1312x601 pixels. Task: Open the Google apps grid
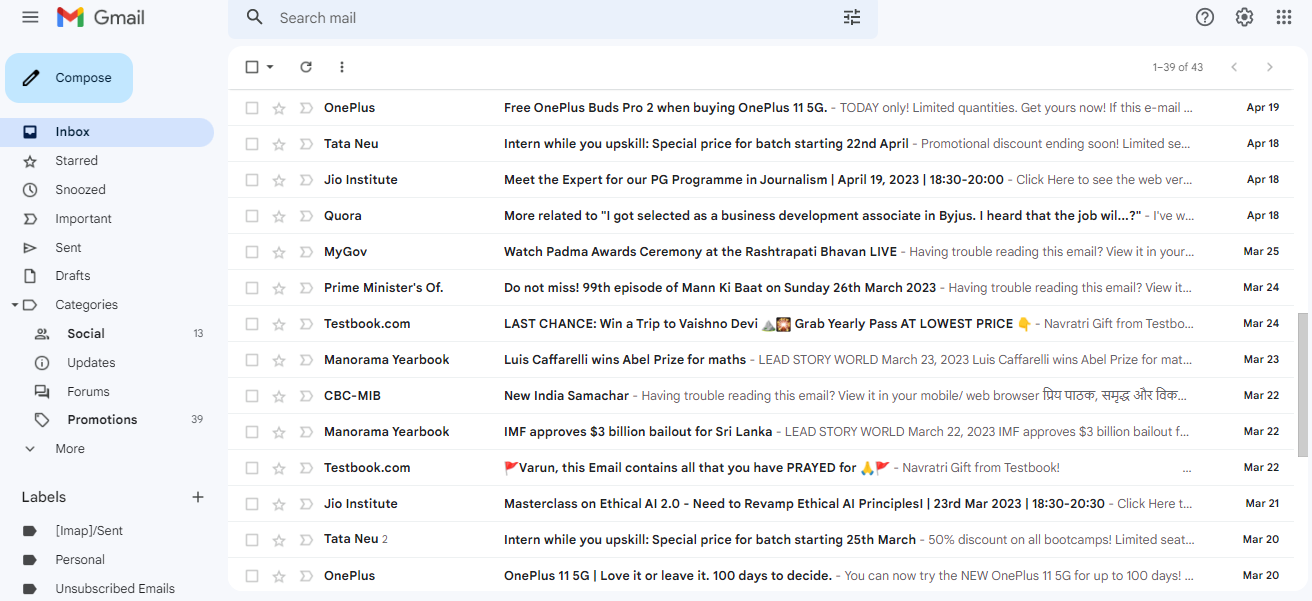pos(1284,17)
